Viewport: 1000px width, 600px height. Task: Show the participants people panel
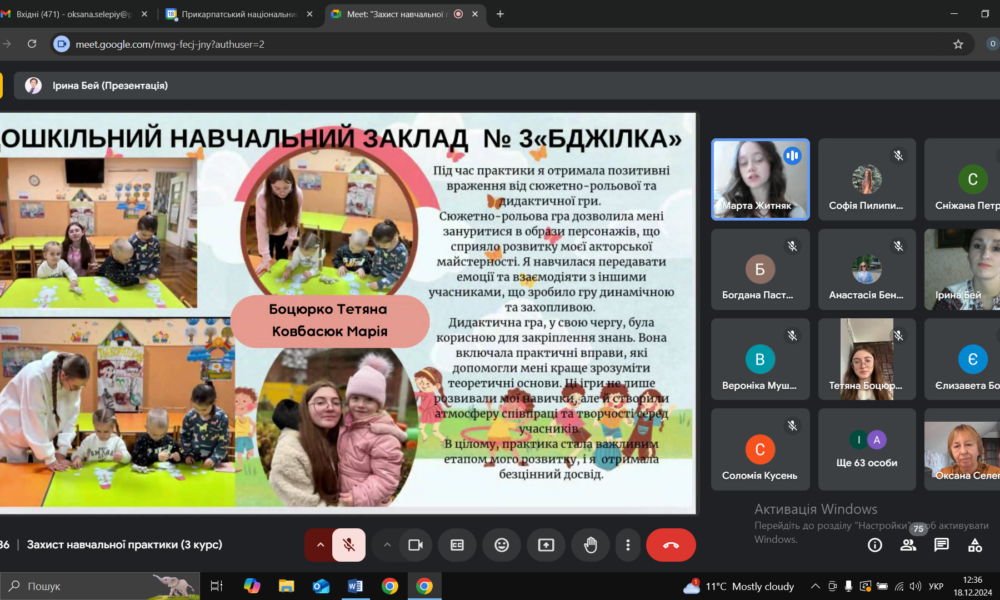pyautogui.click(x=908, y=545)
